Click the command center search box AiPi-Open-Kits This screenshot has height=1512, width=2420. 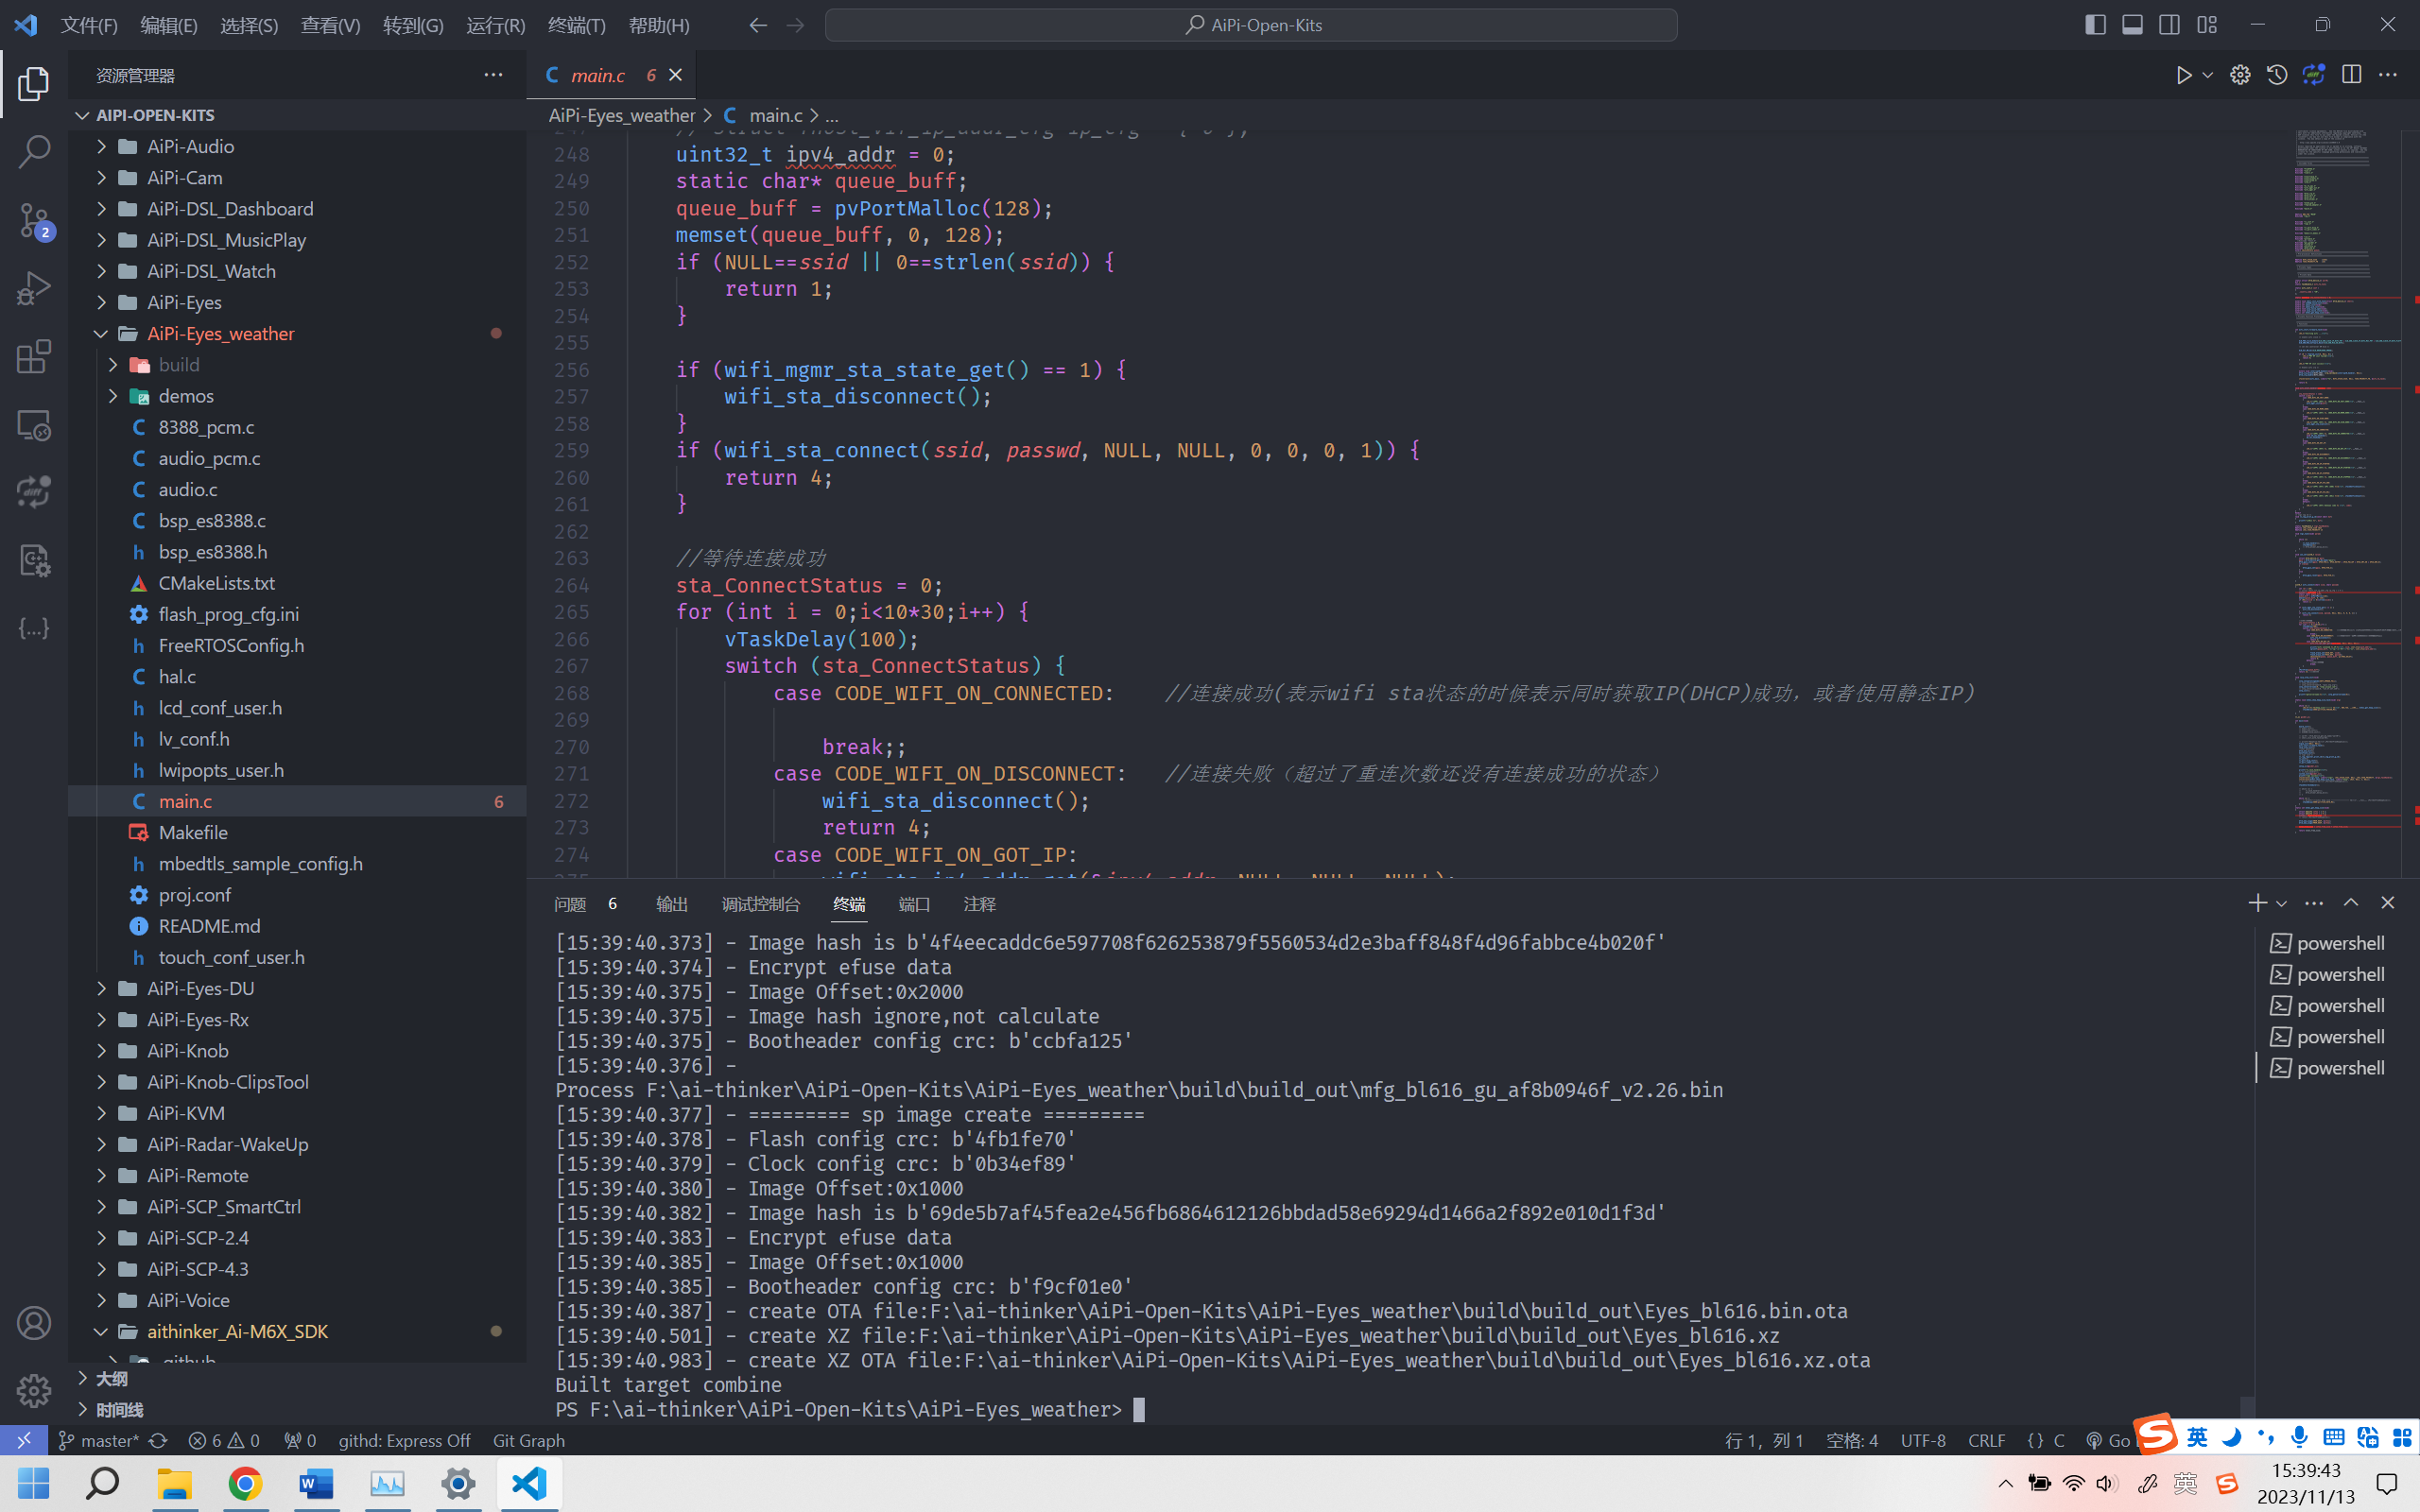(x=1251, y=25)
